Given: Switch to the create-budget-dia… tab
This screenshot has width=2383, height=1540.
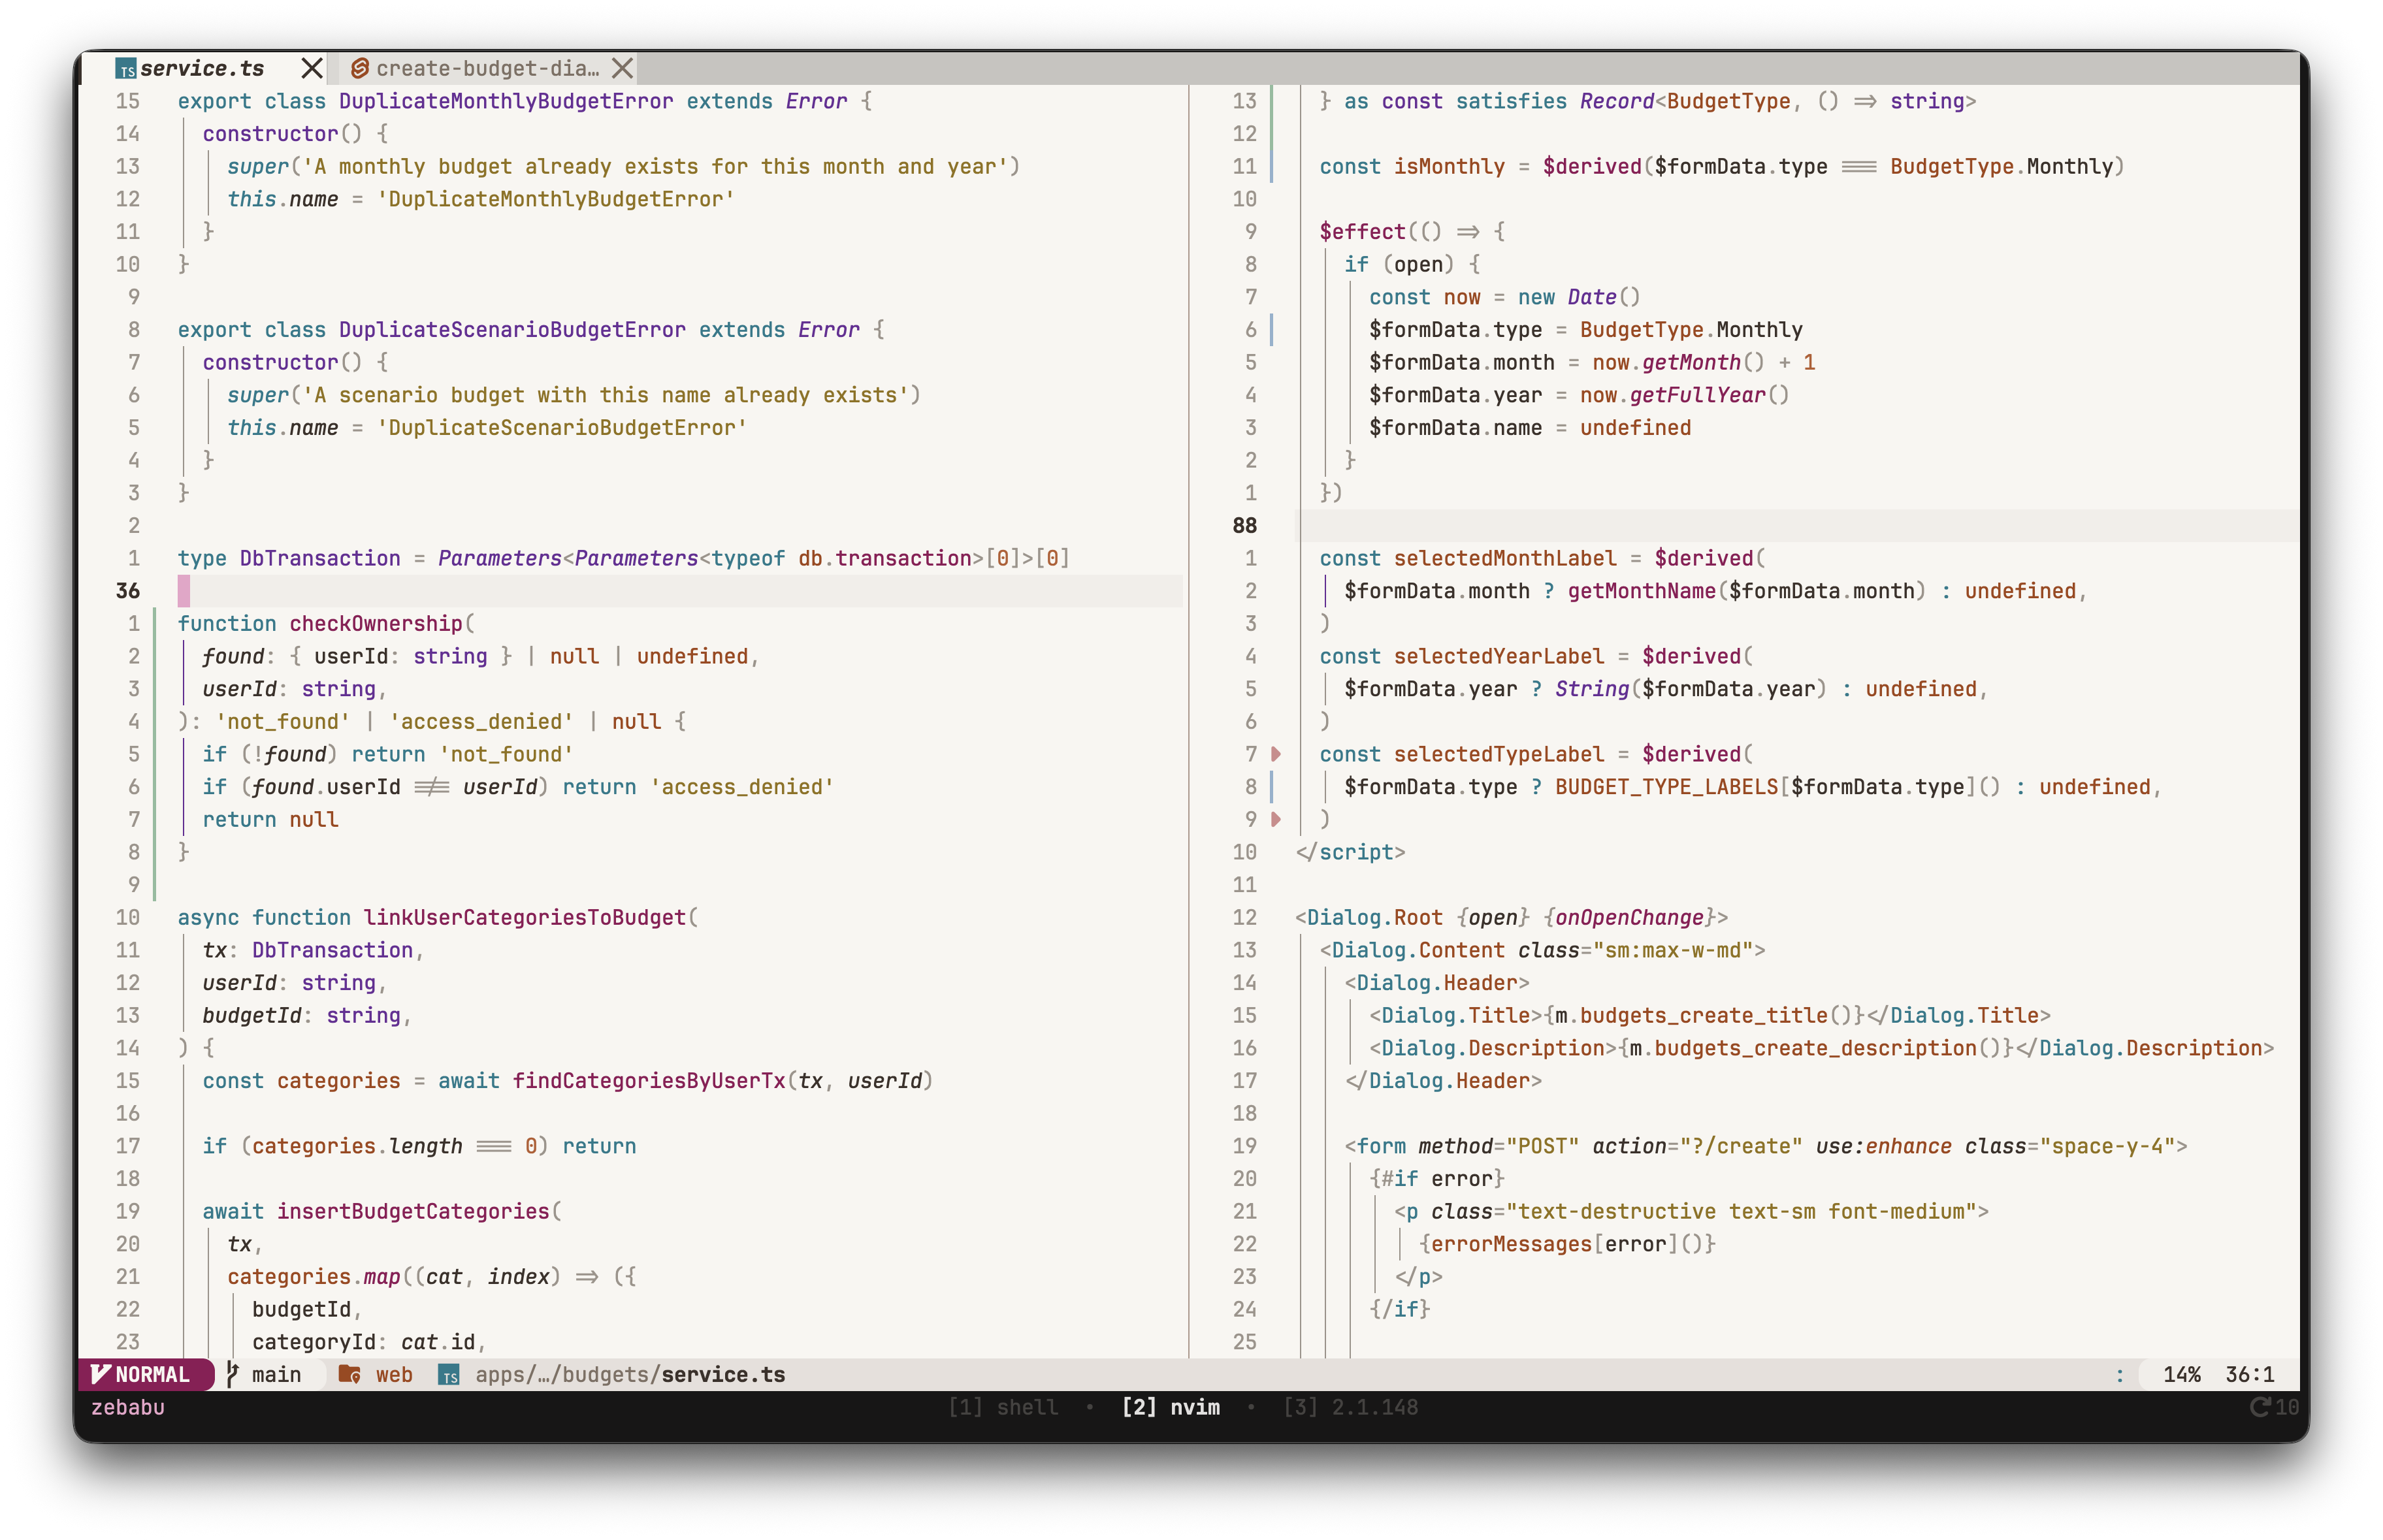Looking at the screenshot, I should pos(488,68).
